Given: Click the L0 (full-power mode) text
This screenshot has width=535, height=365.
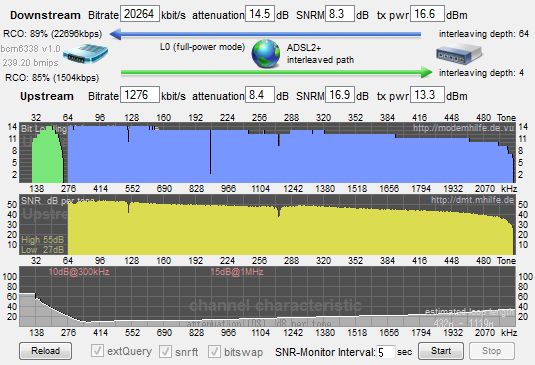Looking at the screenshot, I should 202,47.
